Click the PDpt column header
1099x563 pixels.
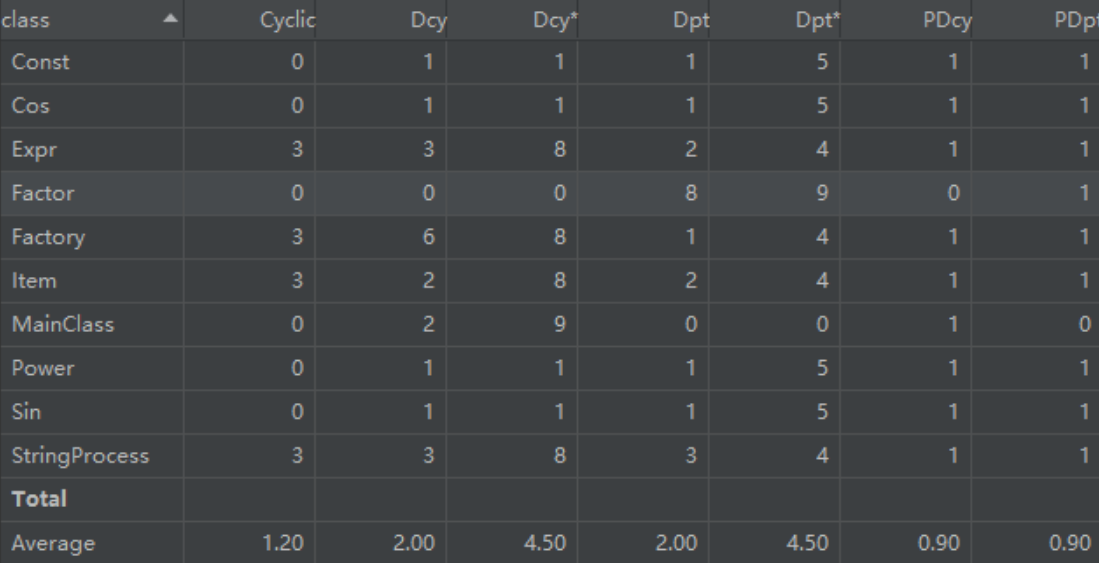click(1079, 19)
